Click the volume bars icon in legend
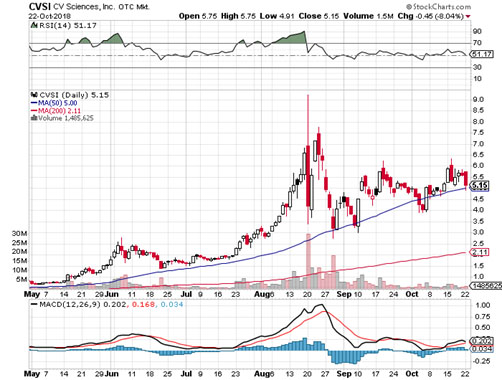 [34, 118]
